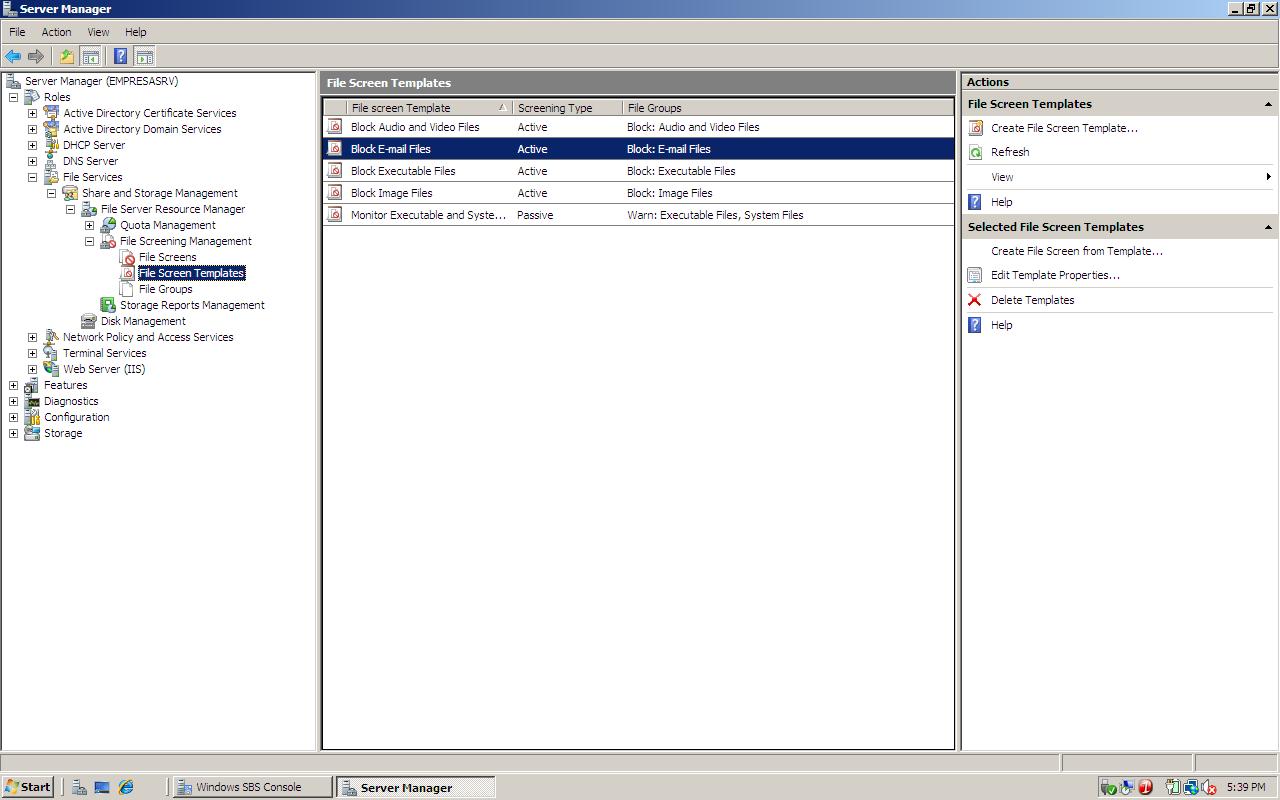This screenshot has height=800, width=1280.
Task: Click the Show Desktop quick launch icon
Action: [x=102, y=788]
